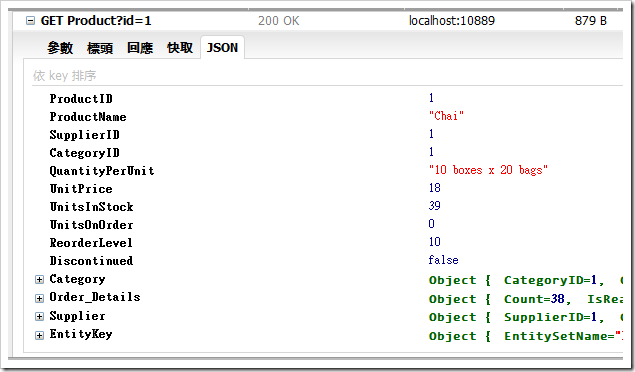This screenshot has width=635, height=372.
Task: Click the UnitsInStock value 39
Action: (x=435, y=206)
